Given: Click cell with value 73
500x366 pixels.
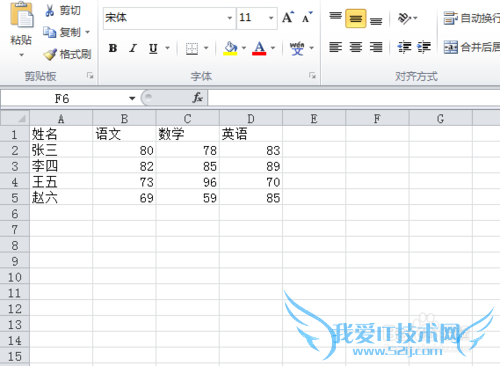Looking at the screenshot, I should (x=124, y=182).
